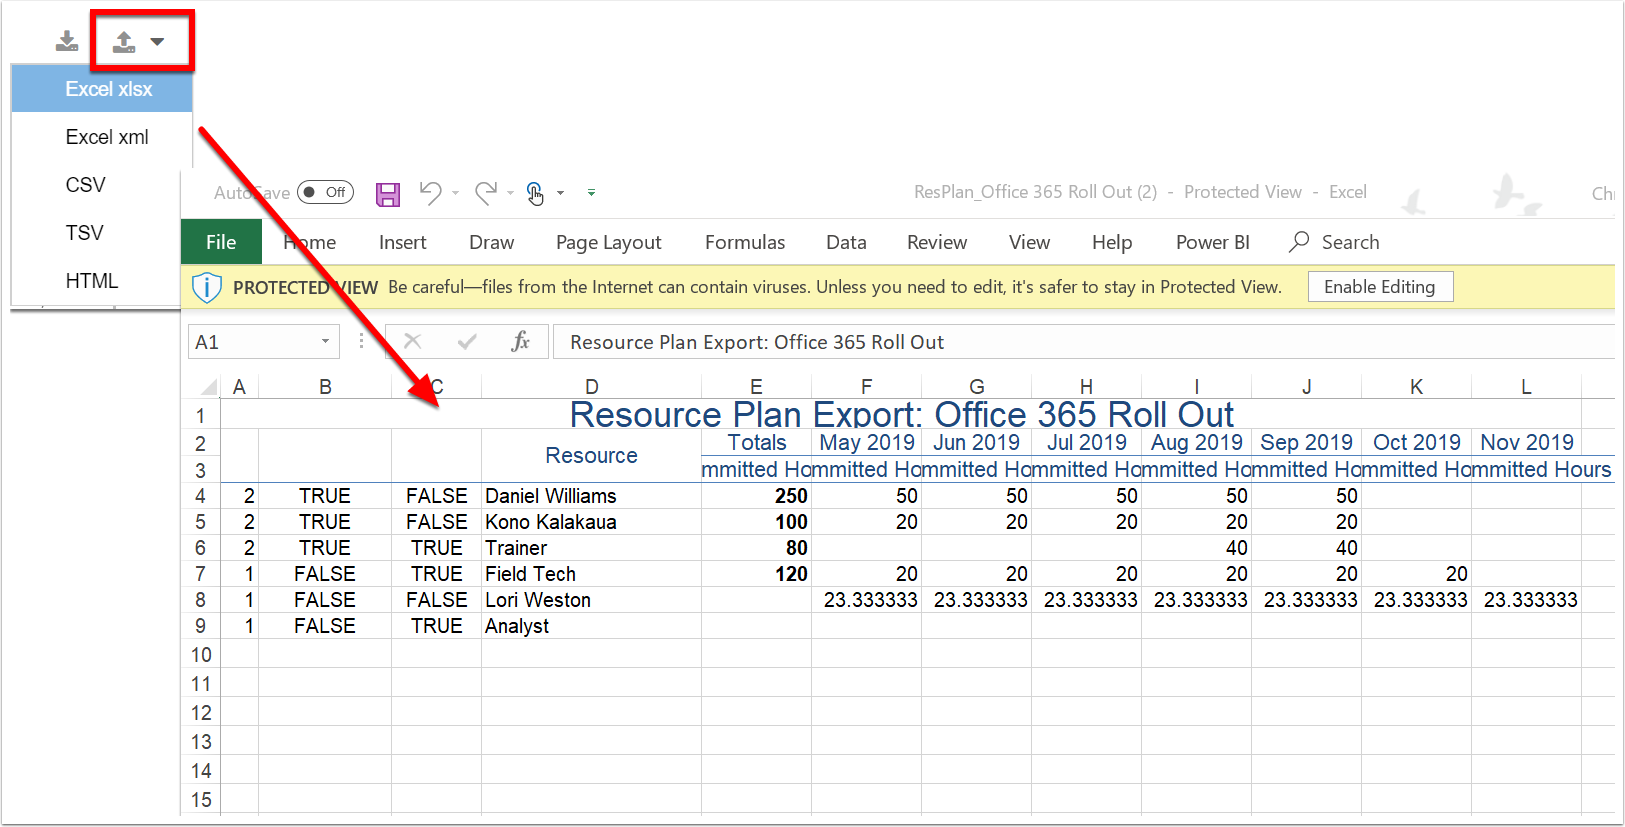The width and height of the screenshot is (1625, 827).
Task: Select column A header
Action: (x=239, y=387)
